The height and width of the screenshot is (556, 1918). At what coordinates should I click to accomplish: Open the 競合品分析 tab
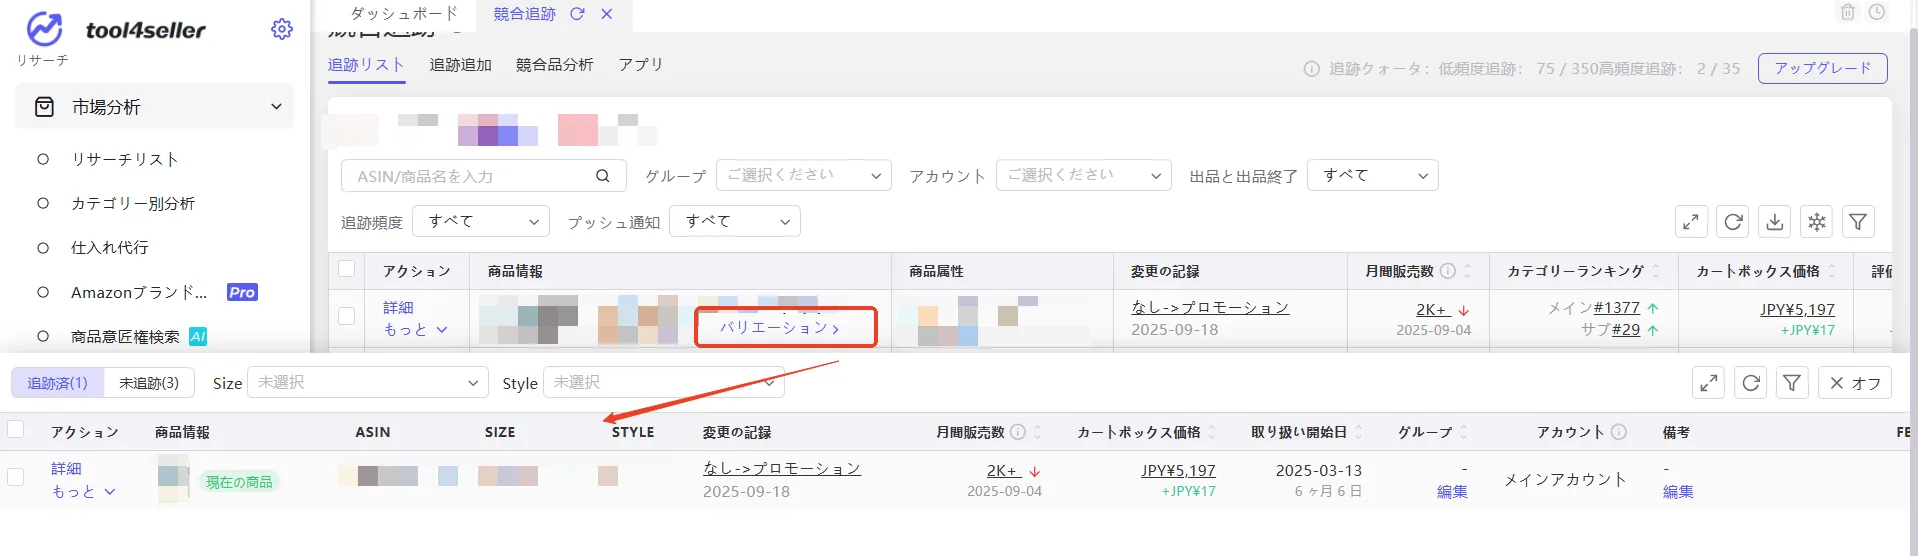point(555,65)
